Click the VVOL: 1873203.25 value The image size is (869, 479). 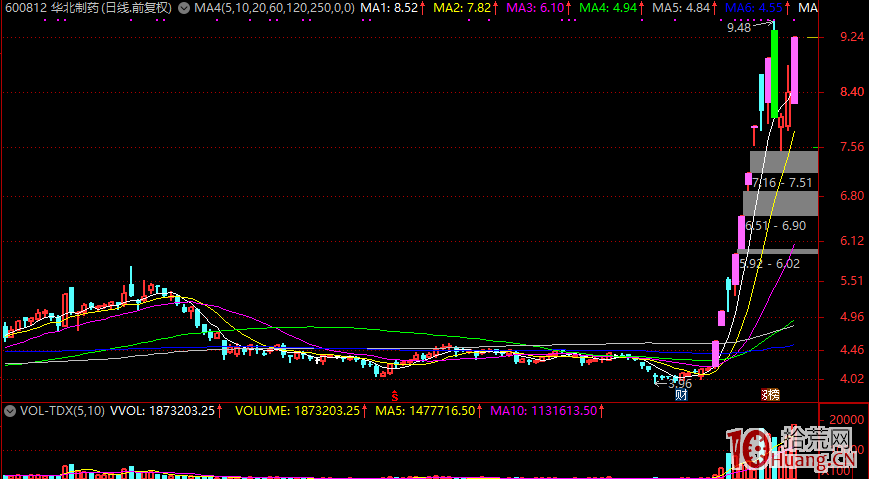point(162,411)
